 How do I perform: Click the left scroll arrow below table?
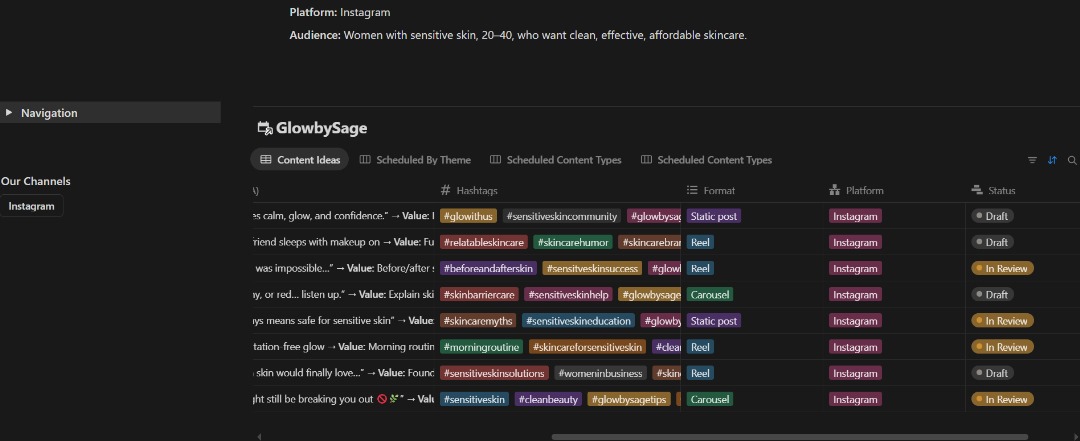point(260,437)
